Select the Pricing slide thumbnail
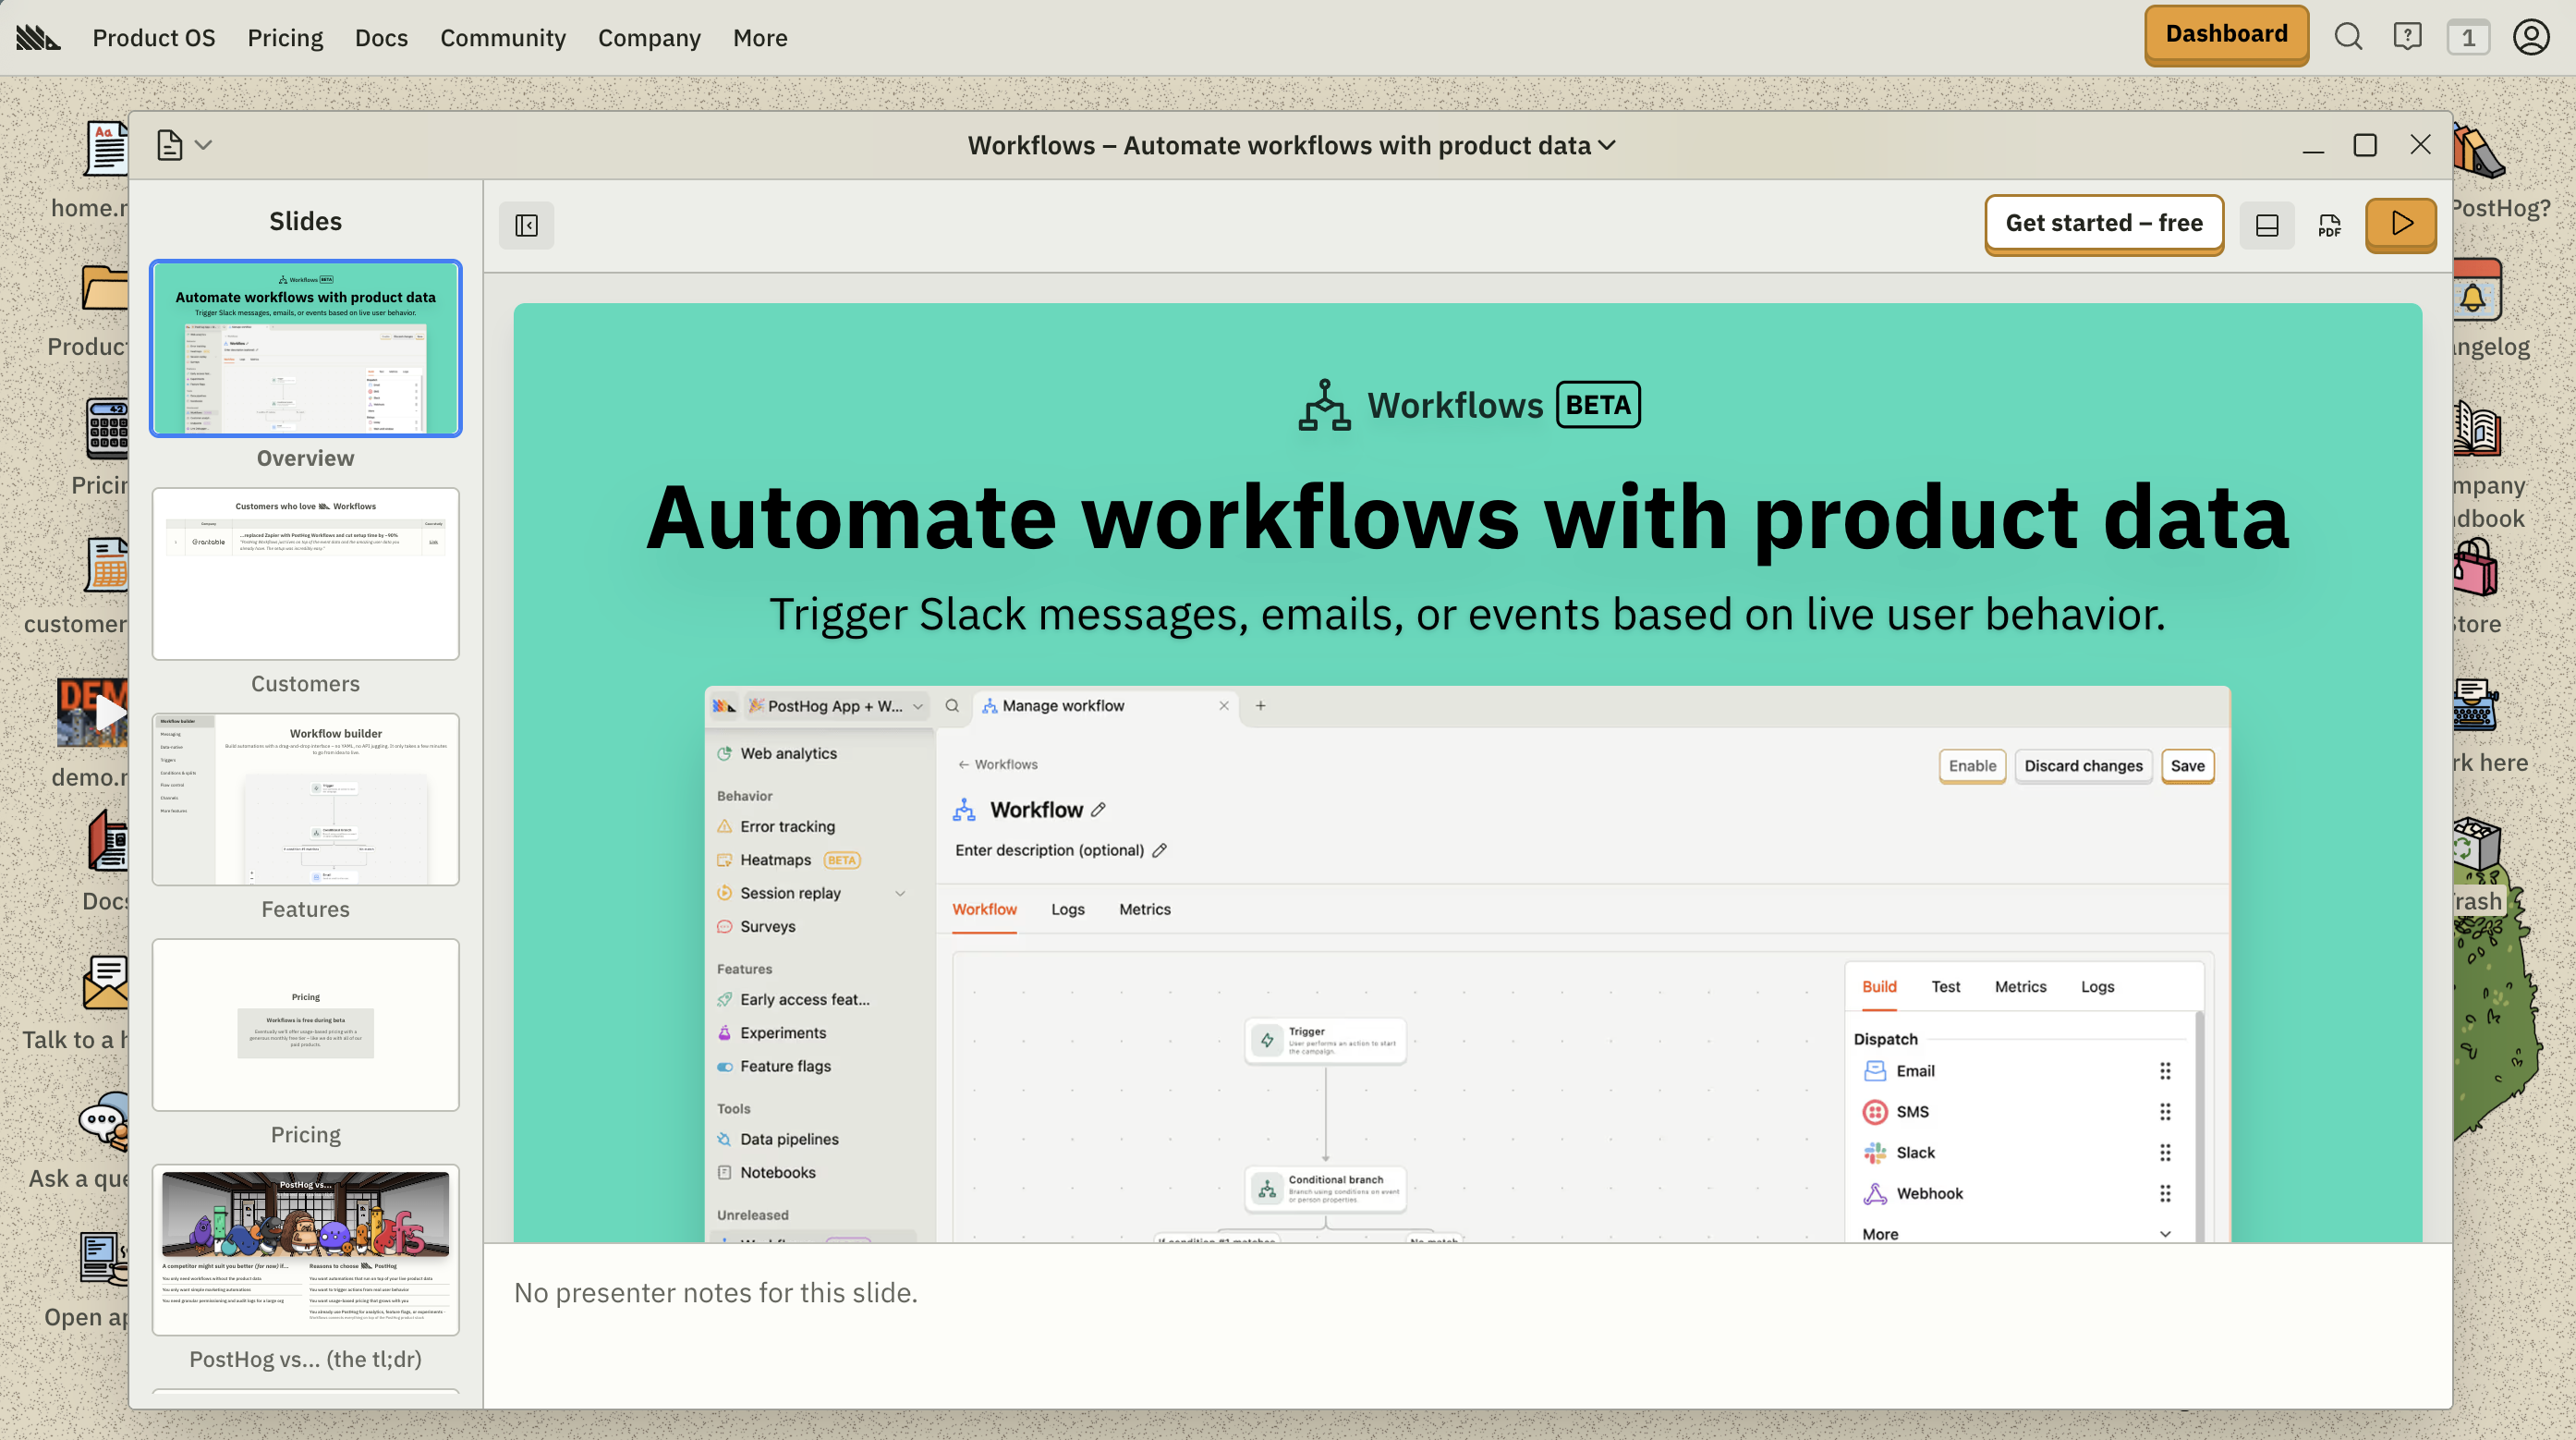The width and height of the screenshot is (2576, 1440). coord(305,1025)
